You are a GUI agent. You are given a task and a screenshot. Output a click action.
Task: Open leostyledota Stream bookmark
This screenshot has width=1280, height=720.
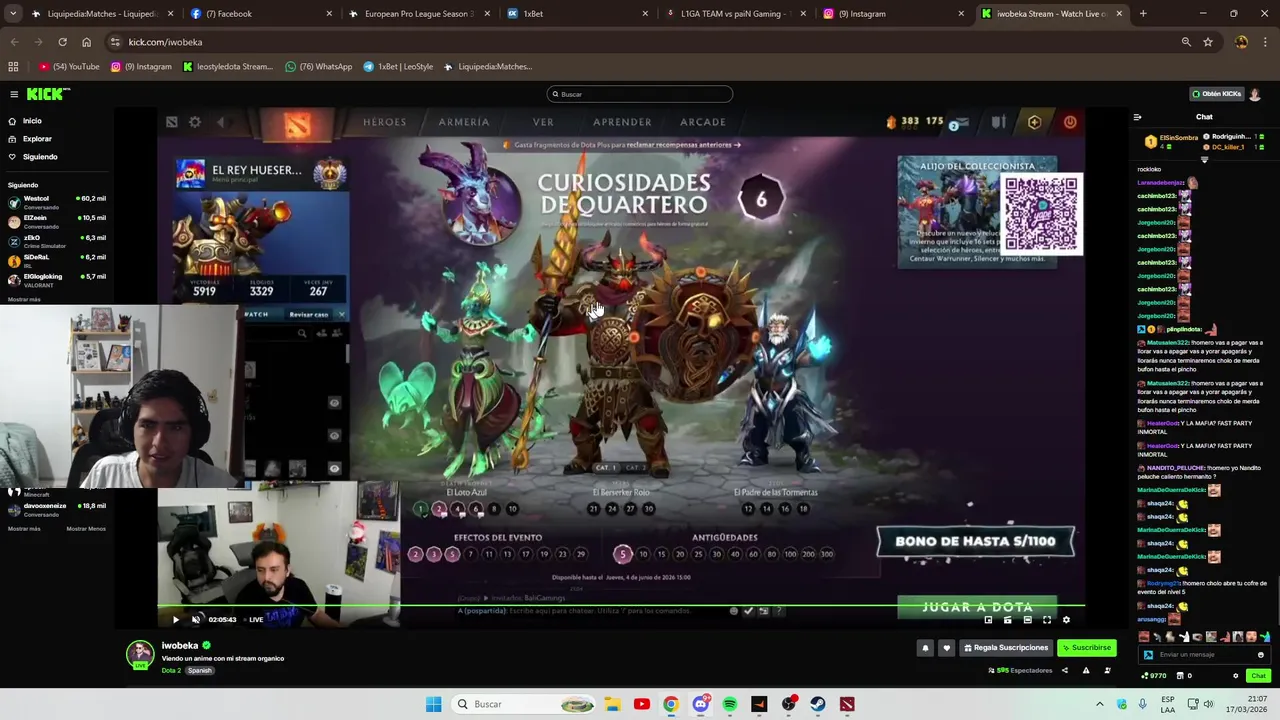point(228,67)
